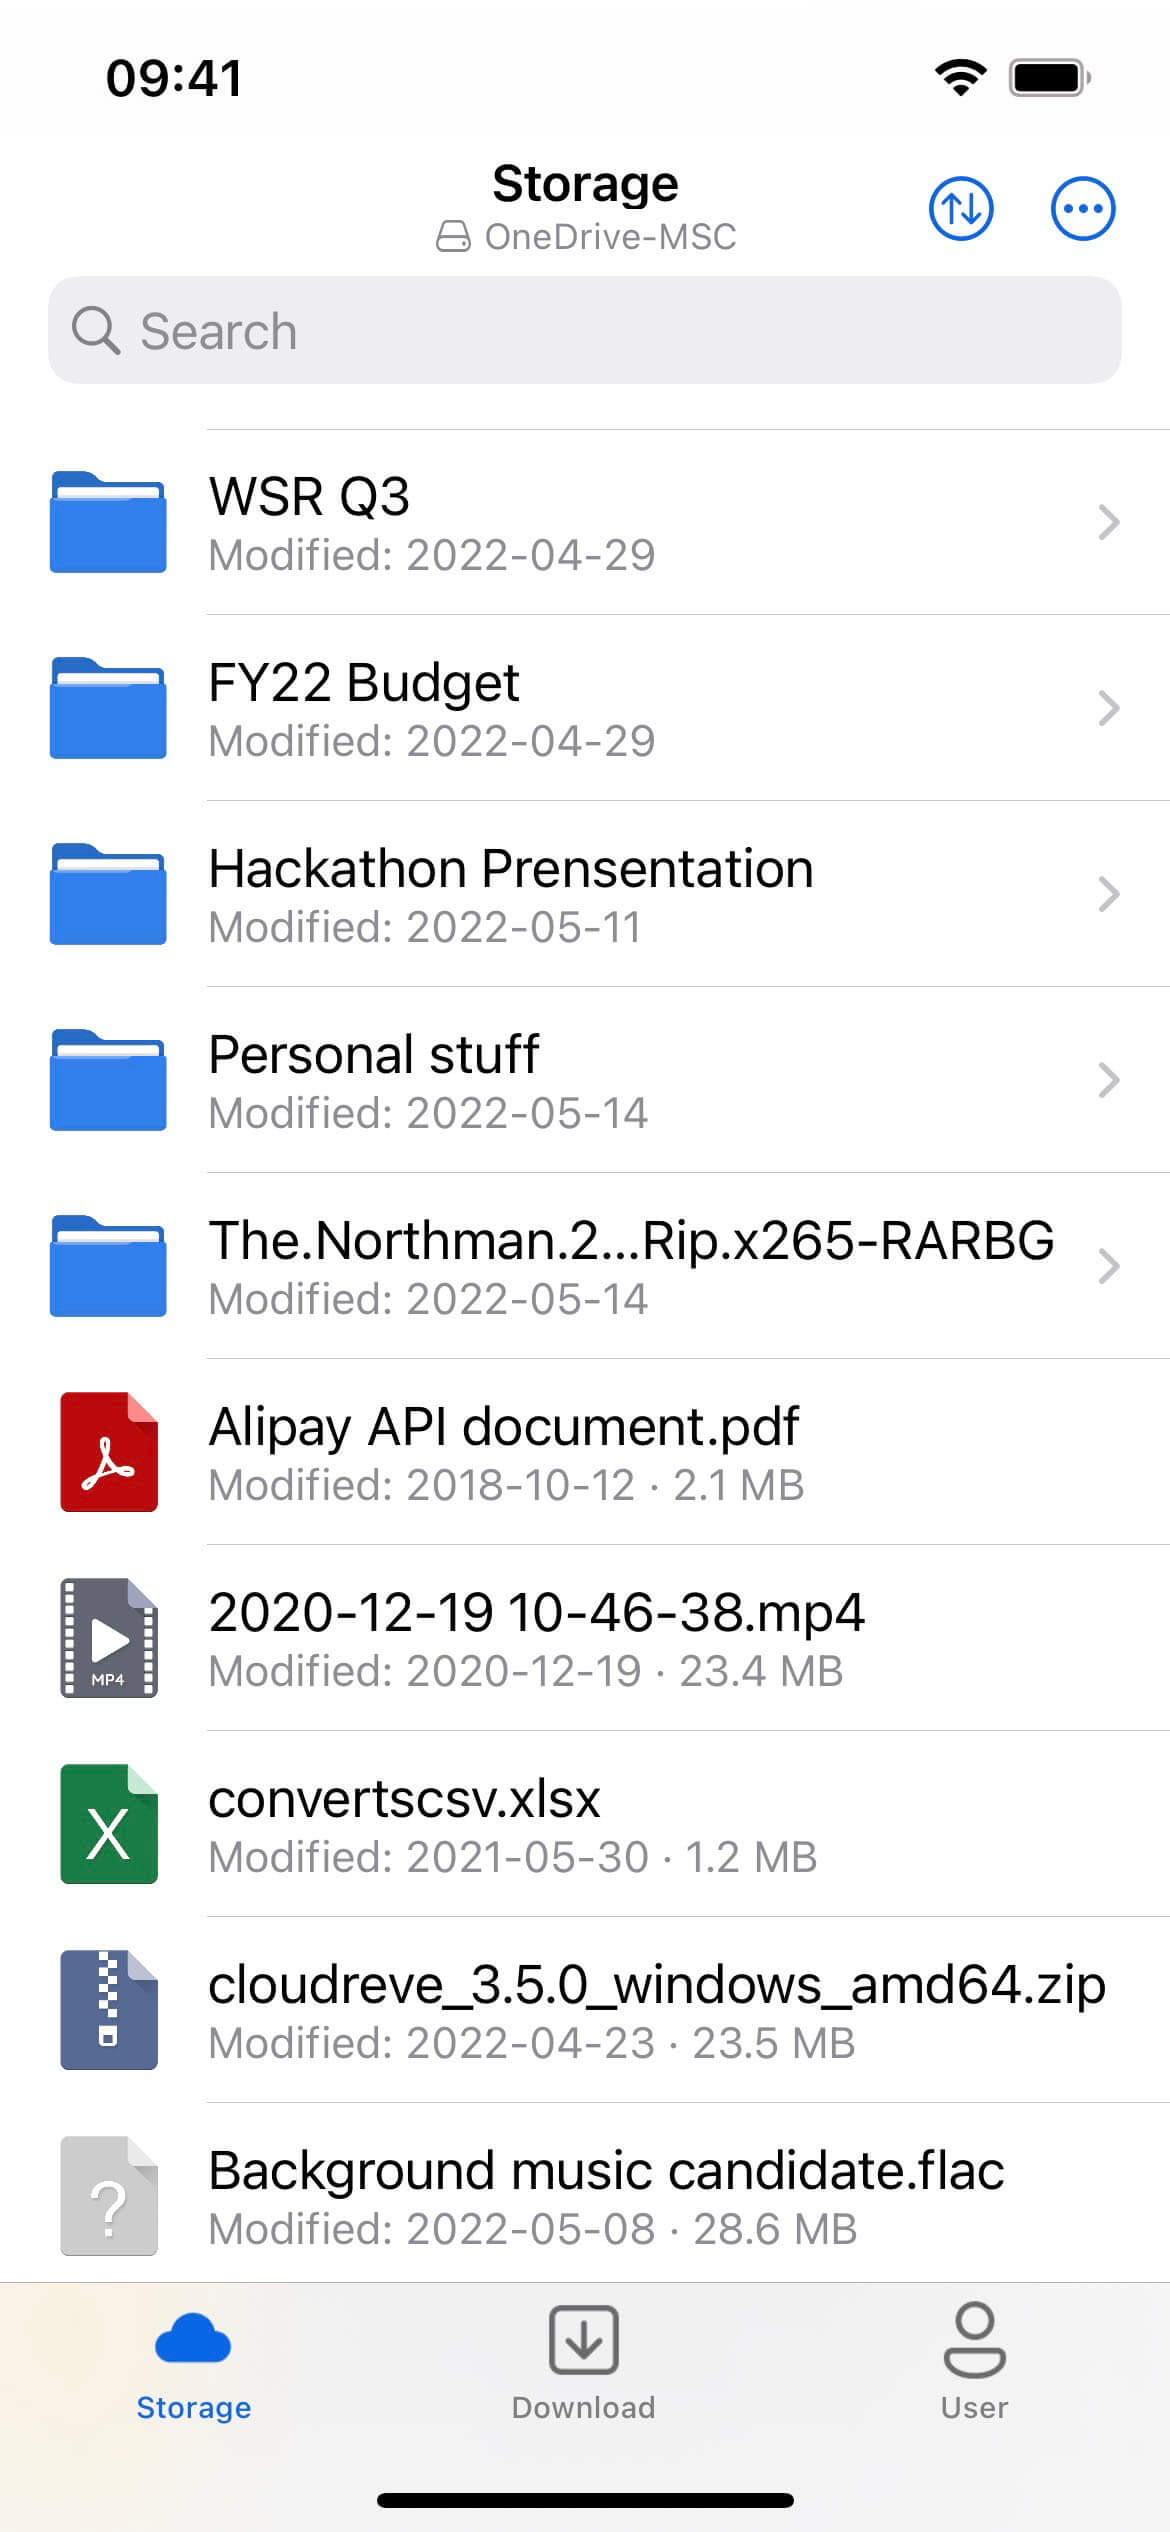Click the Search input field
The image size is (1170, 2532).
[584, 331]
